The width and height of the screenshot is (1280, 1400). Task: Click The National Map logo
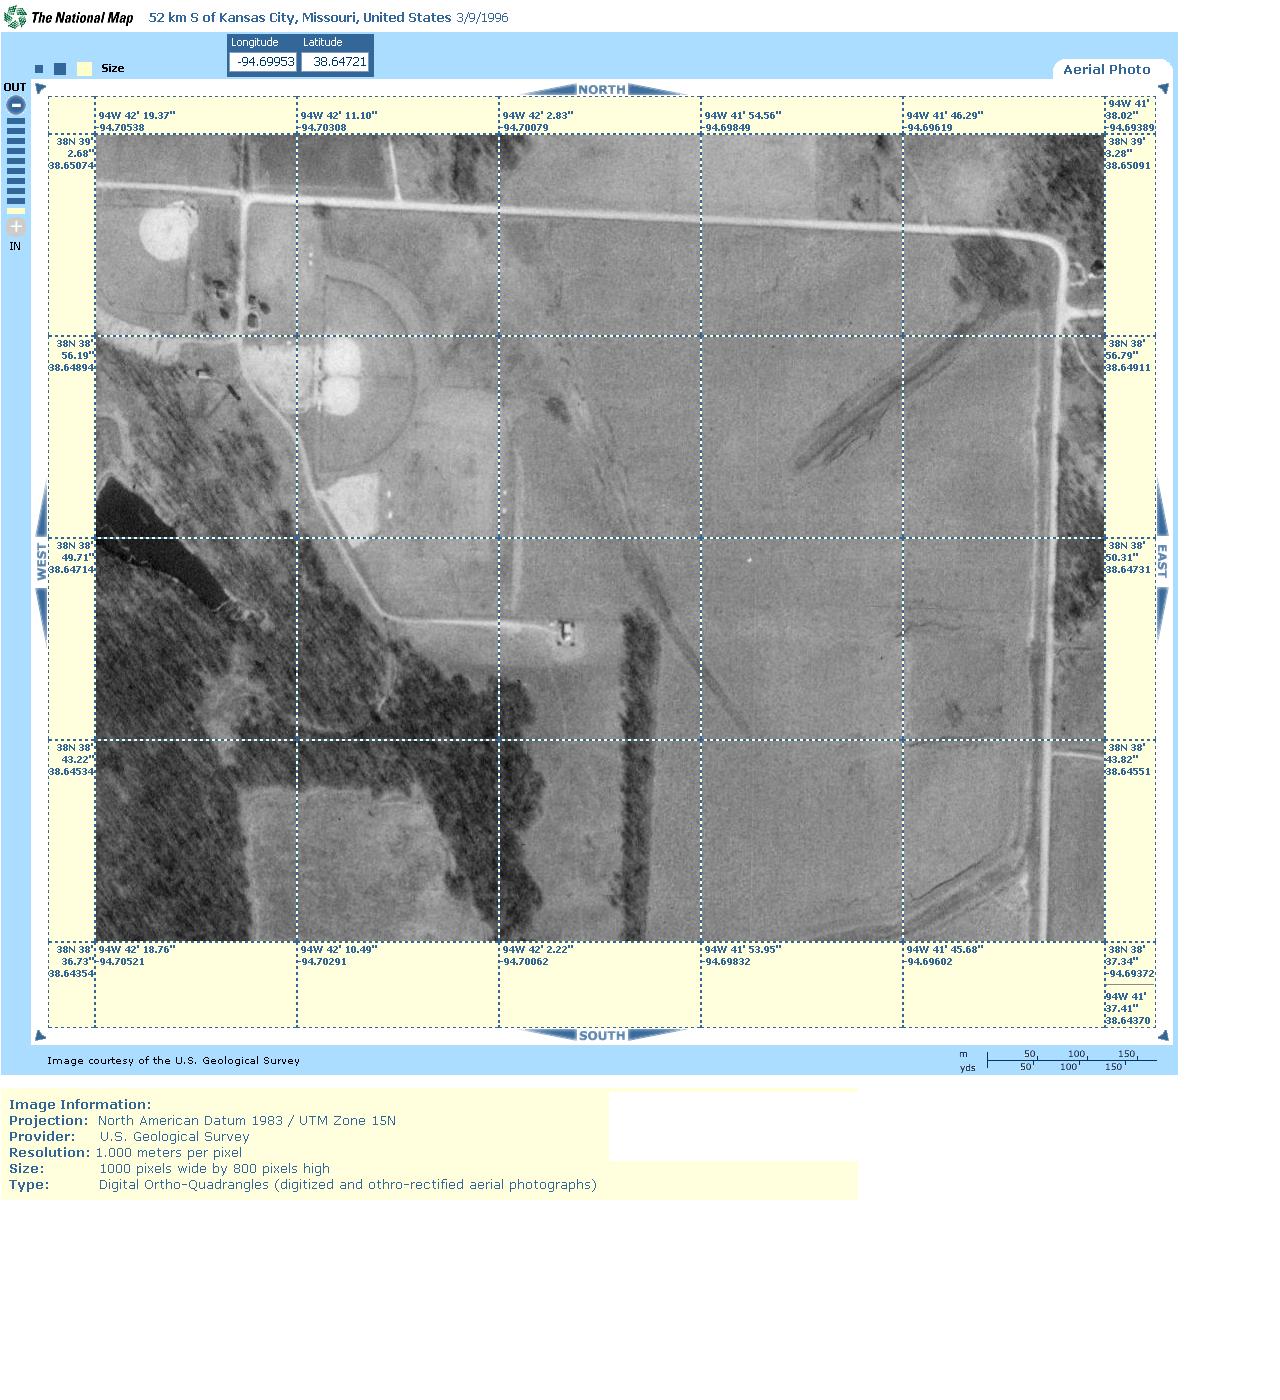click(69, 17)
